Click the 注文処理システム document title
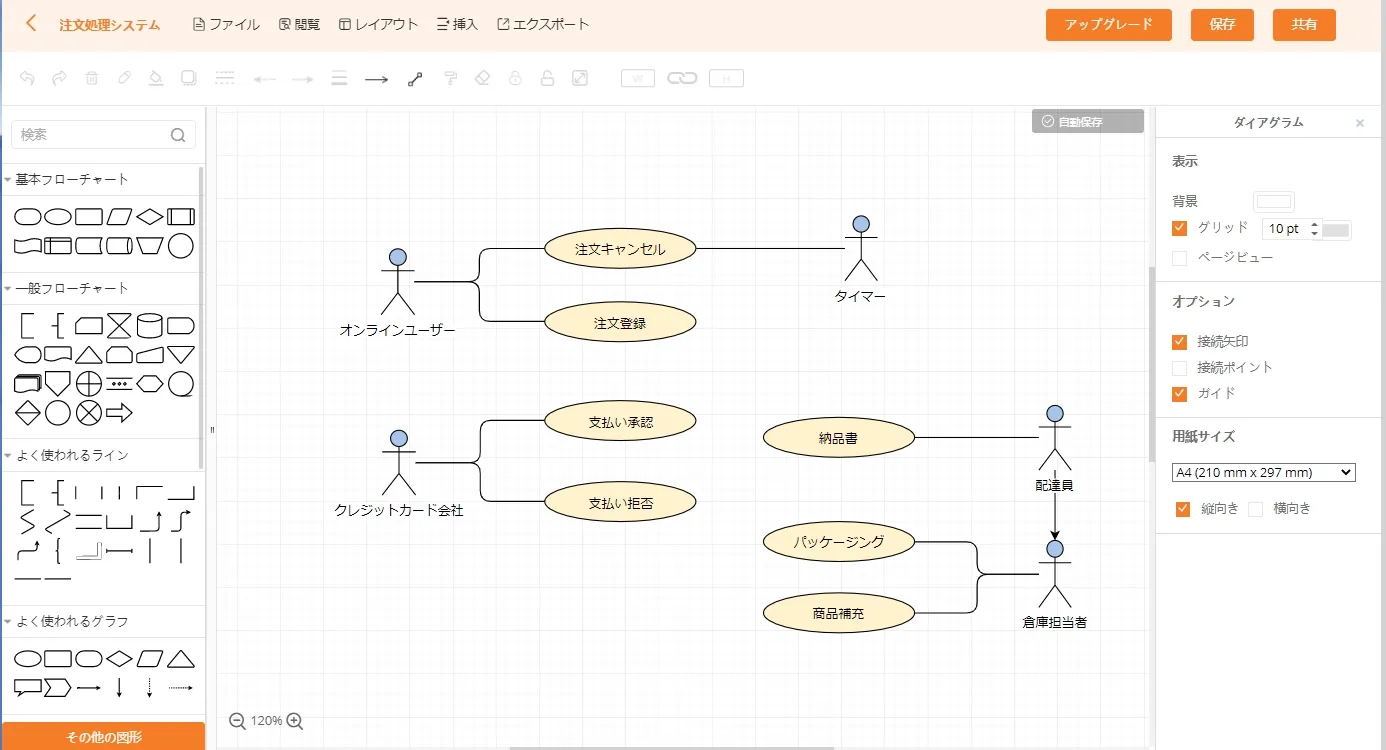1386x750 pixels. tap(109, 25)
